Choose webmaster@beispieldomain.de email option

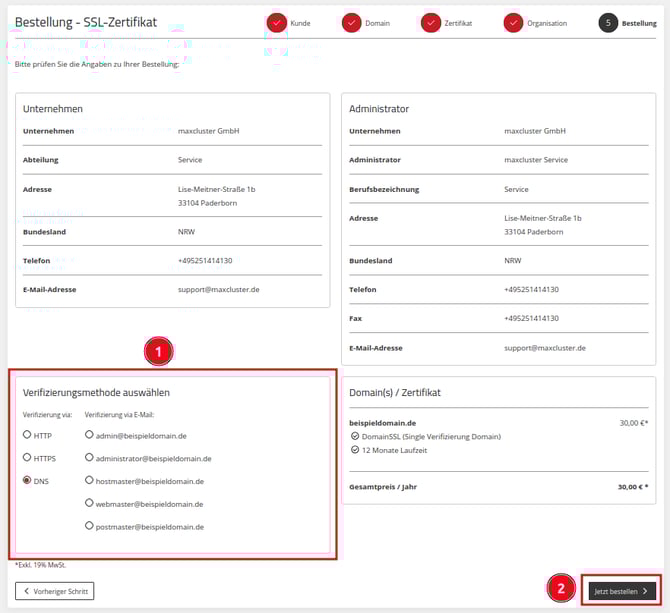[x=89, y=503]
